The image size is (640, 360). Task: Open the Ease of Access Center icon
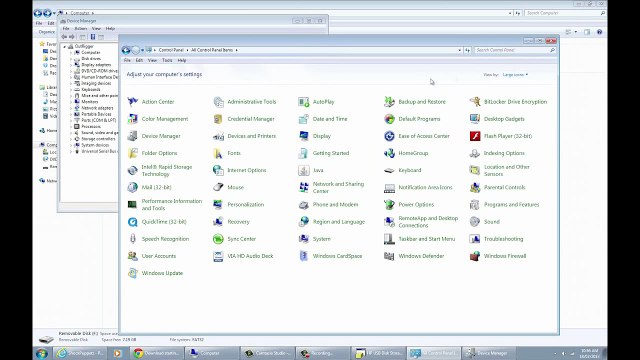point(389,136)
